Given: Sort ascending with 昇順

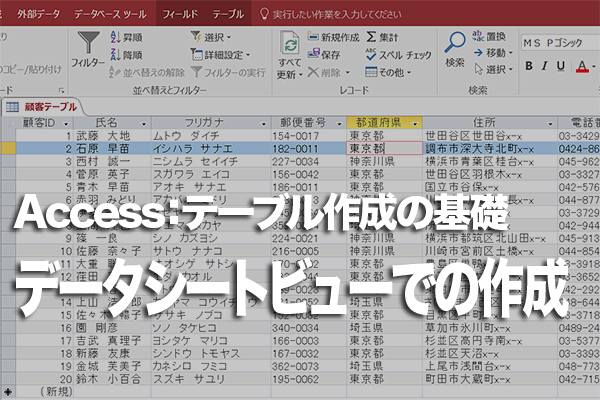Looking at the screenshot, I should tap(126, 37).
